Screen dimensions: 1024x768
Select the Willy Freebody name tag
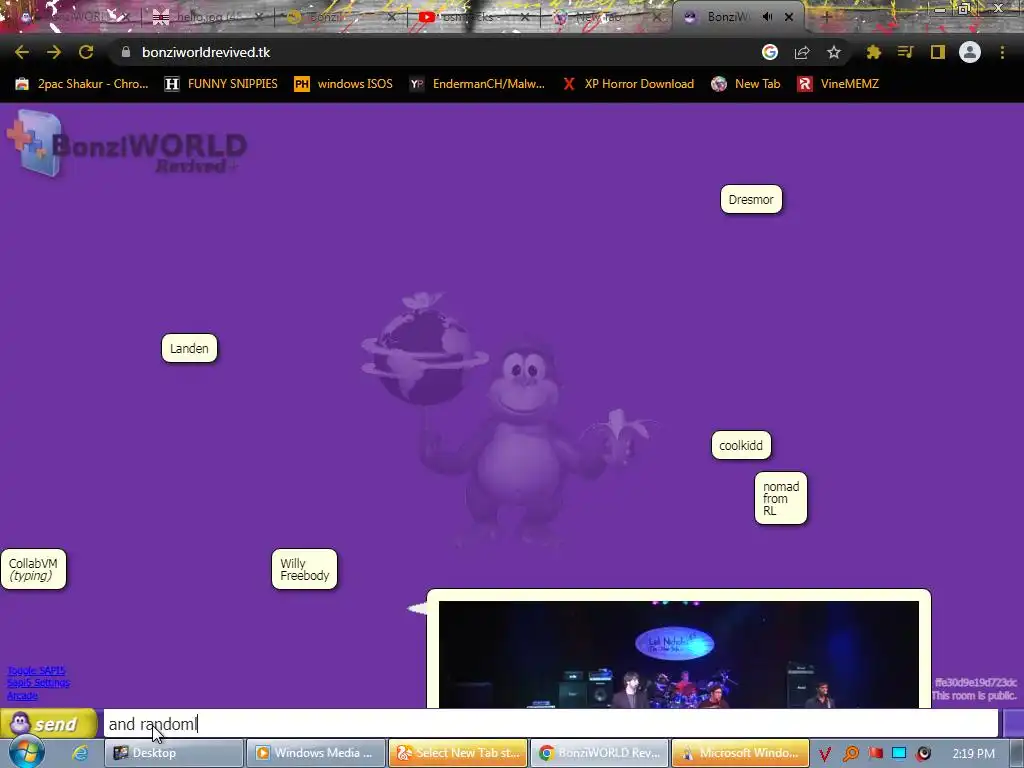coord(304,569)
